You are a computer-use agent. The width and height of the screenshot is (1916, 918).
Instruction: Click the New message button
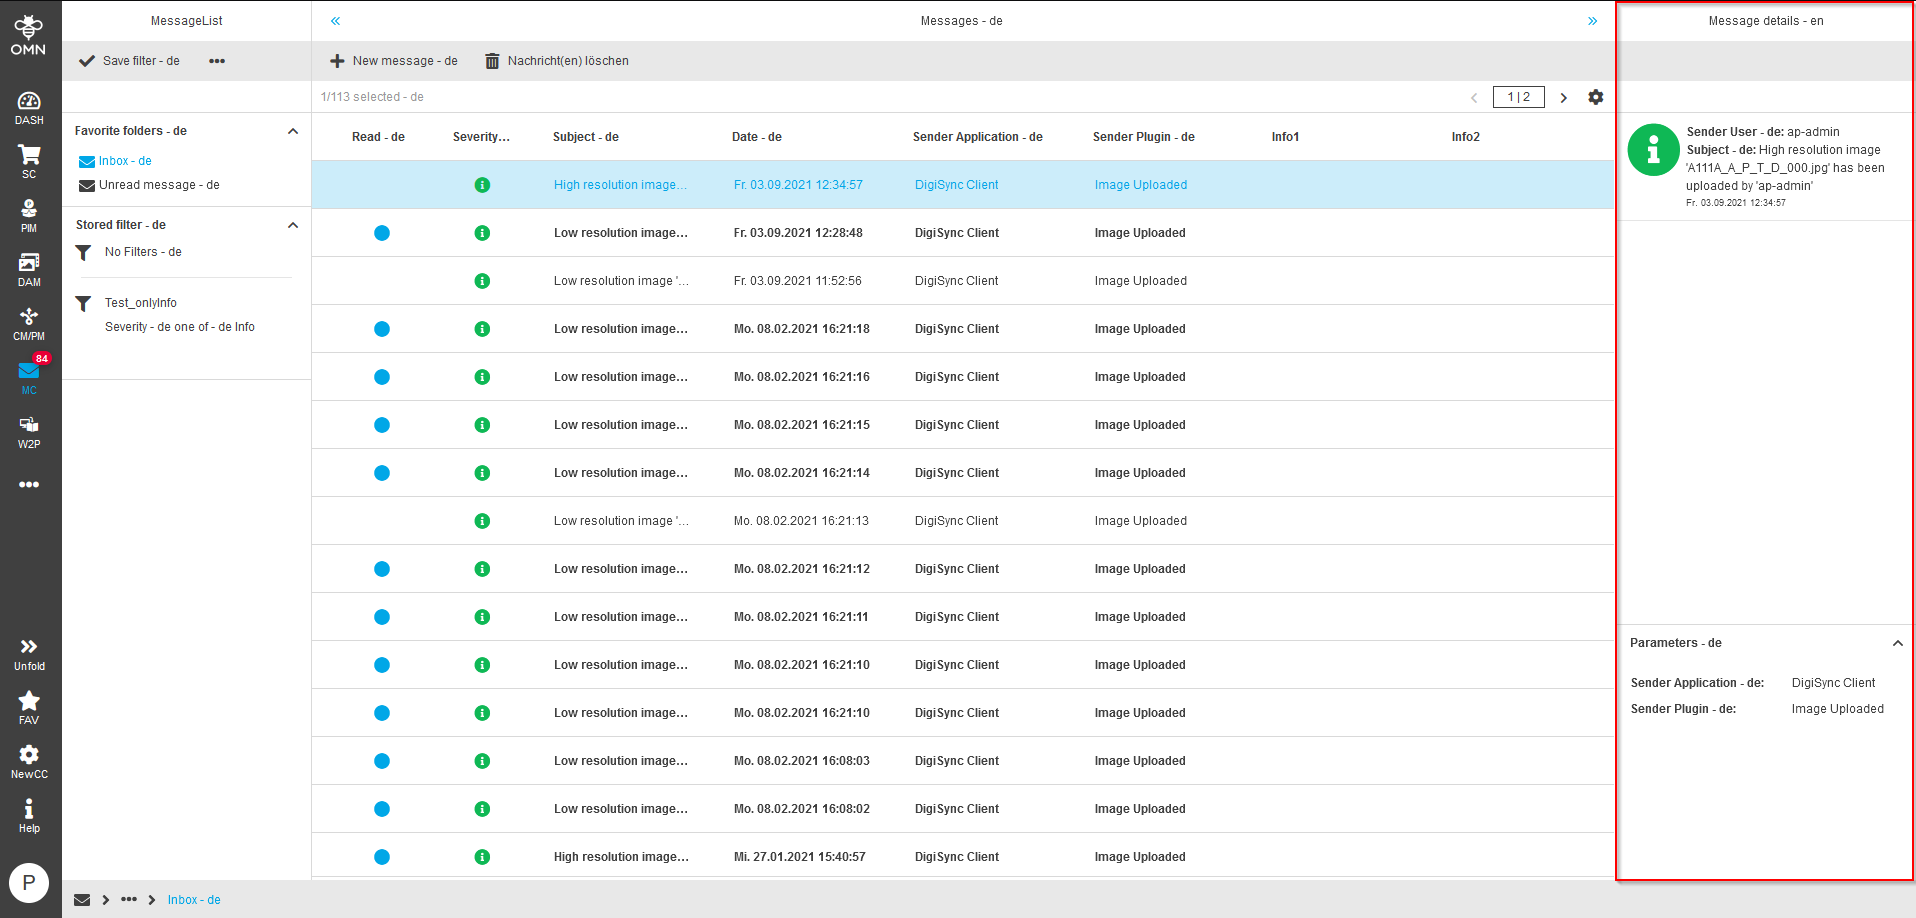click(x=394, y=61)
